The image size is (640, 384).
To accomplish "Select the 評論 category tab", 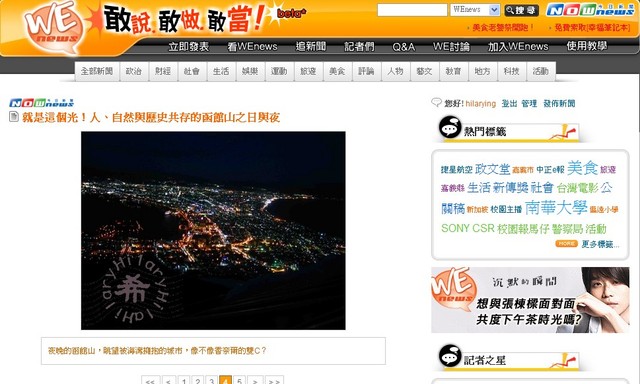I will (366, 71).
